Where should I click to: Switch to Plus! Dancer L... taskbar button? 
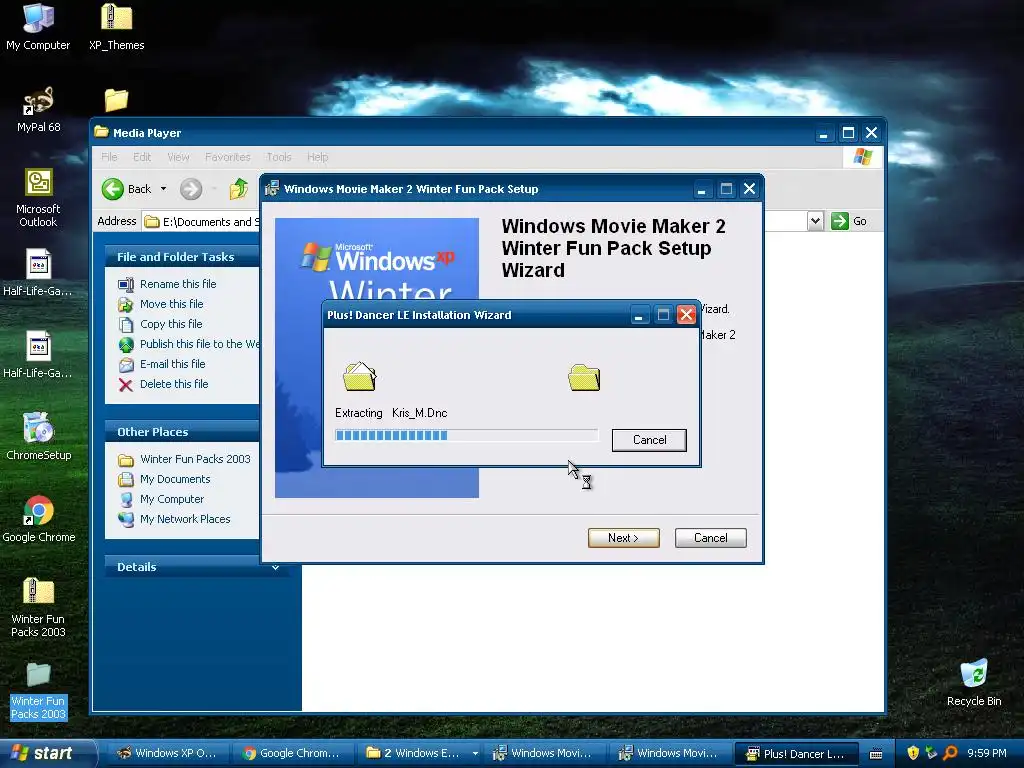796,754
